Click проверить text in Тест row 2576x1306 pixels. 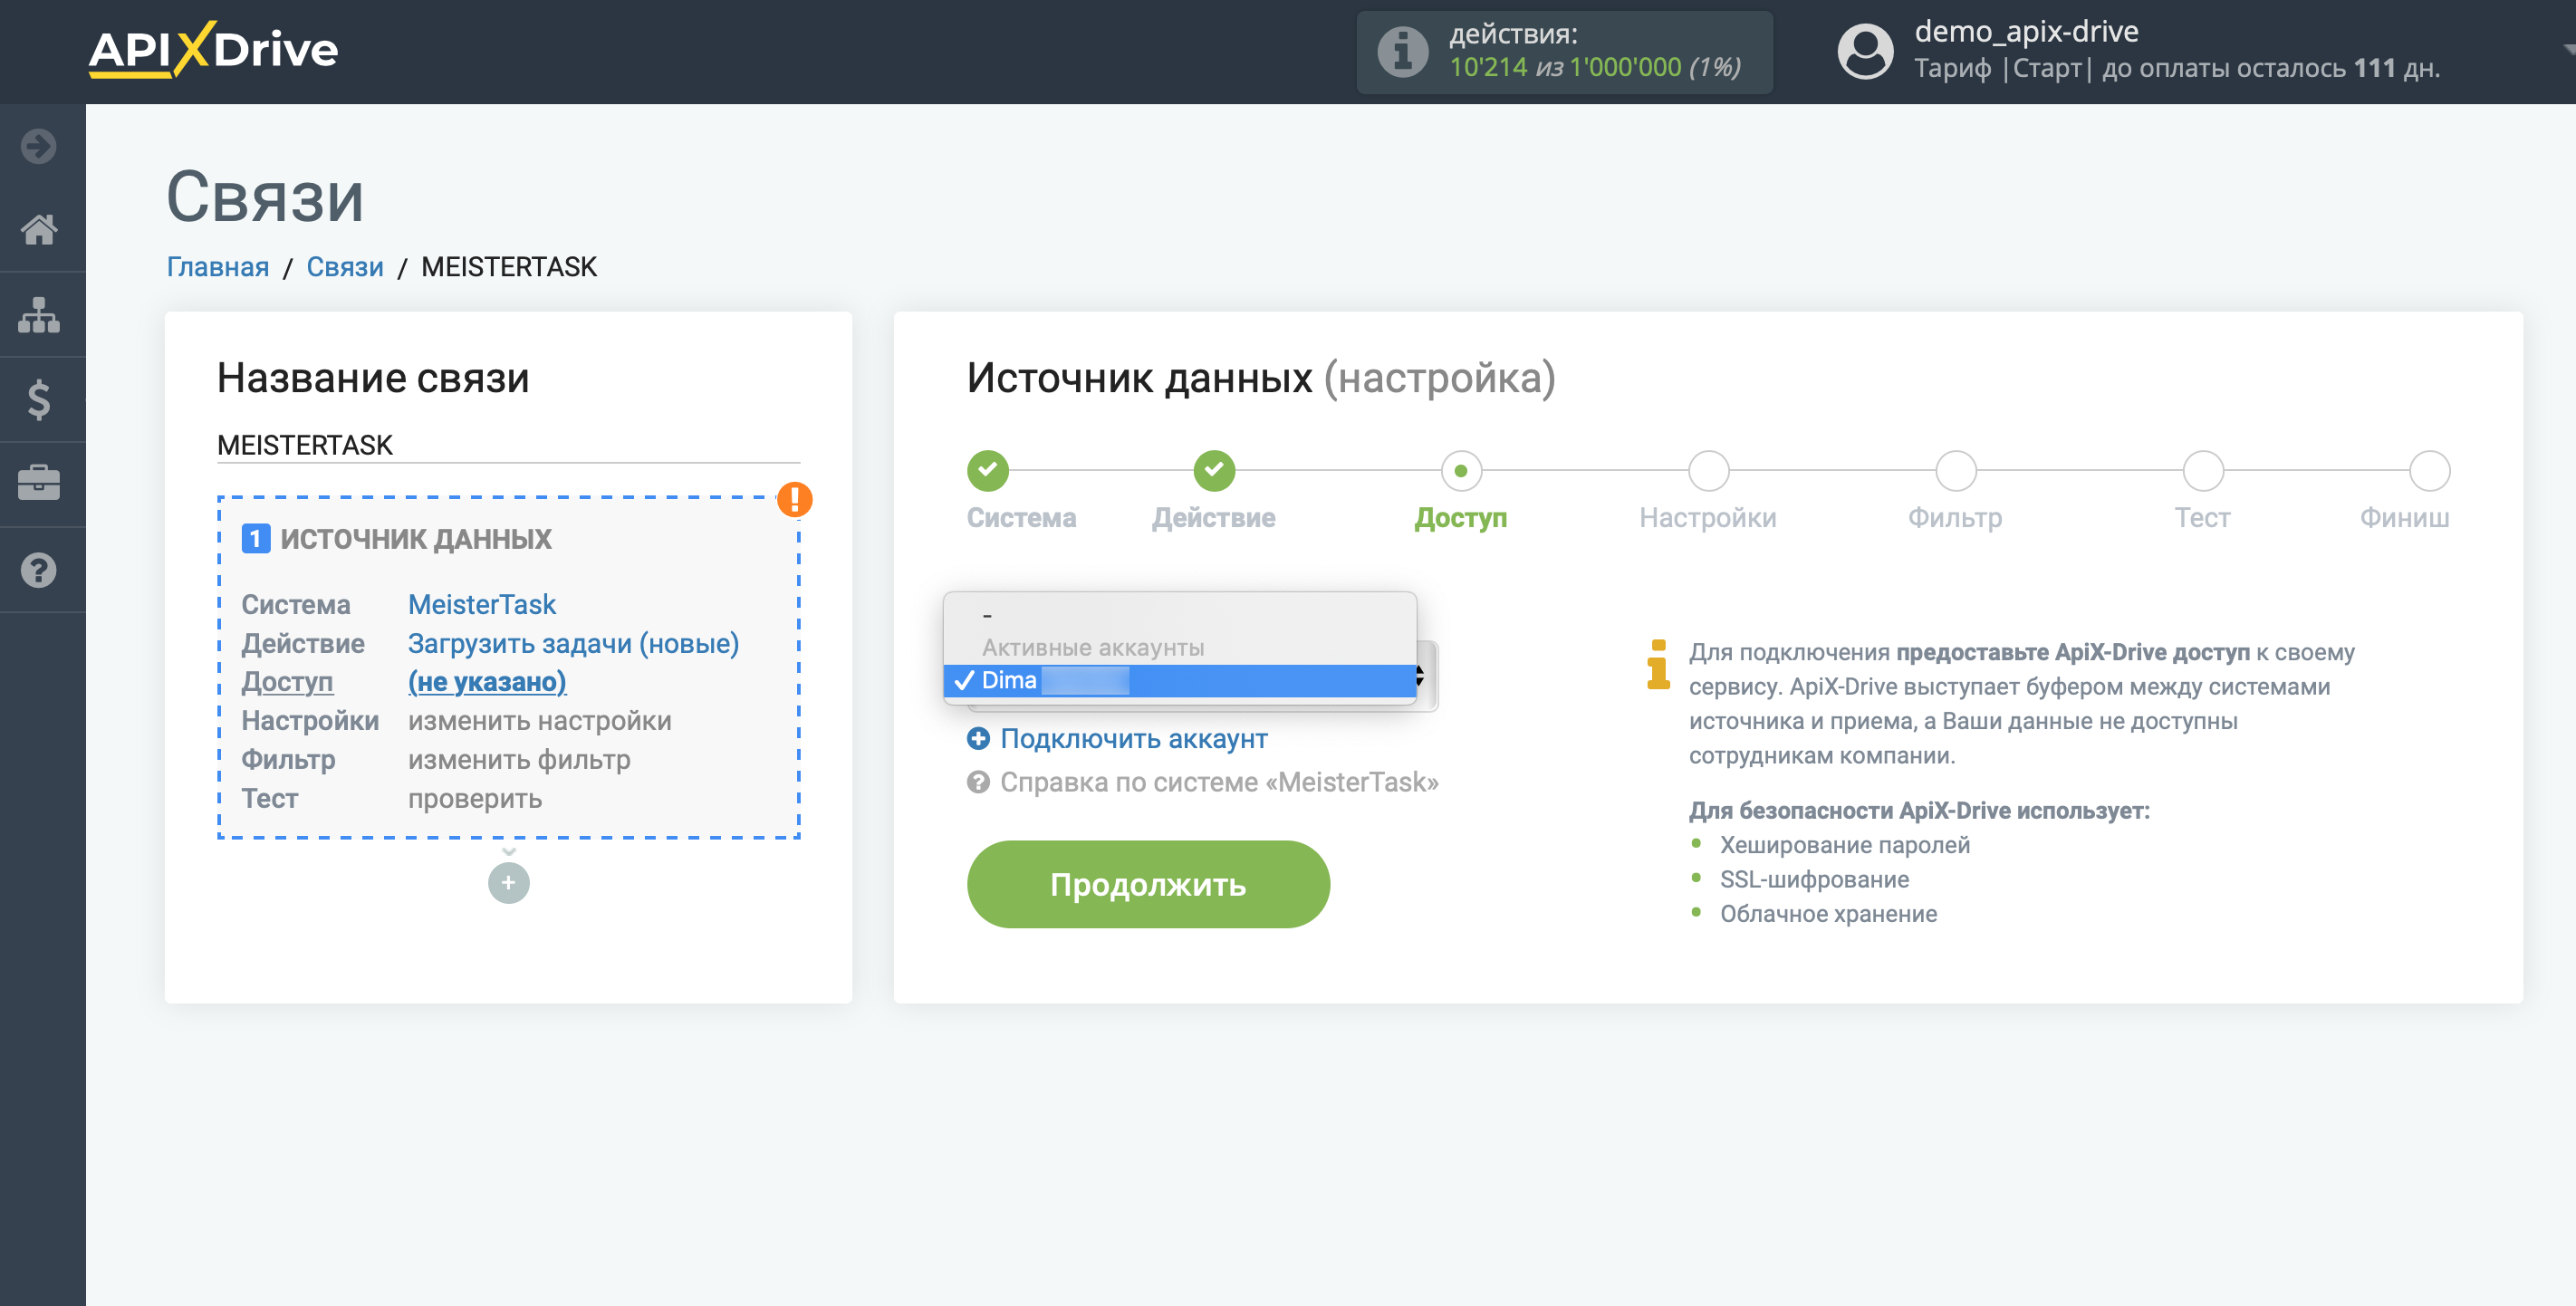click(x=474, y=799)
